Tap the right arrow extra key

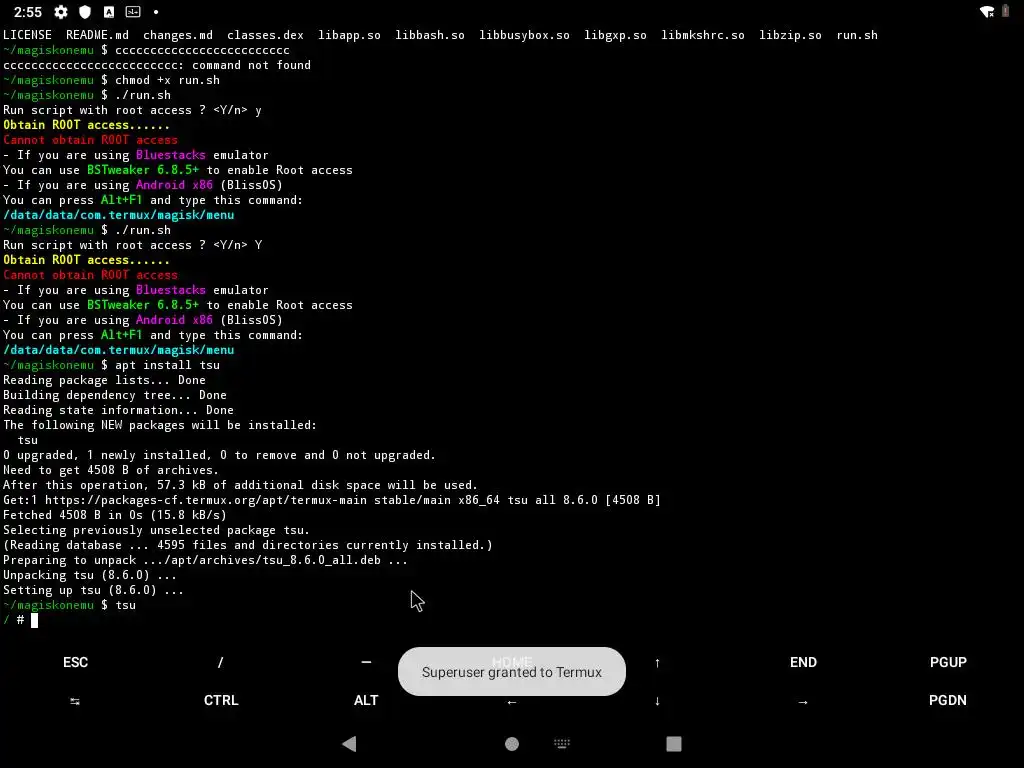803,702
